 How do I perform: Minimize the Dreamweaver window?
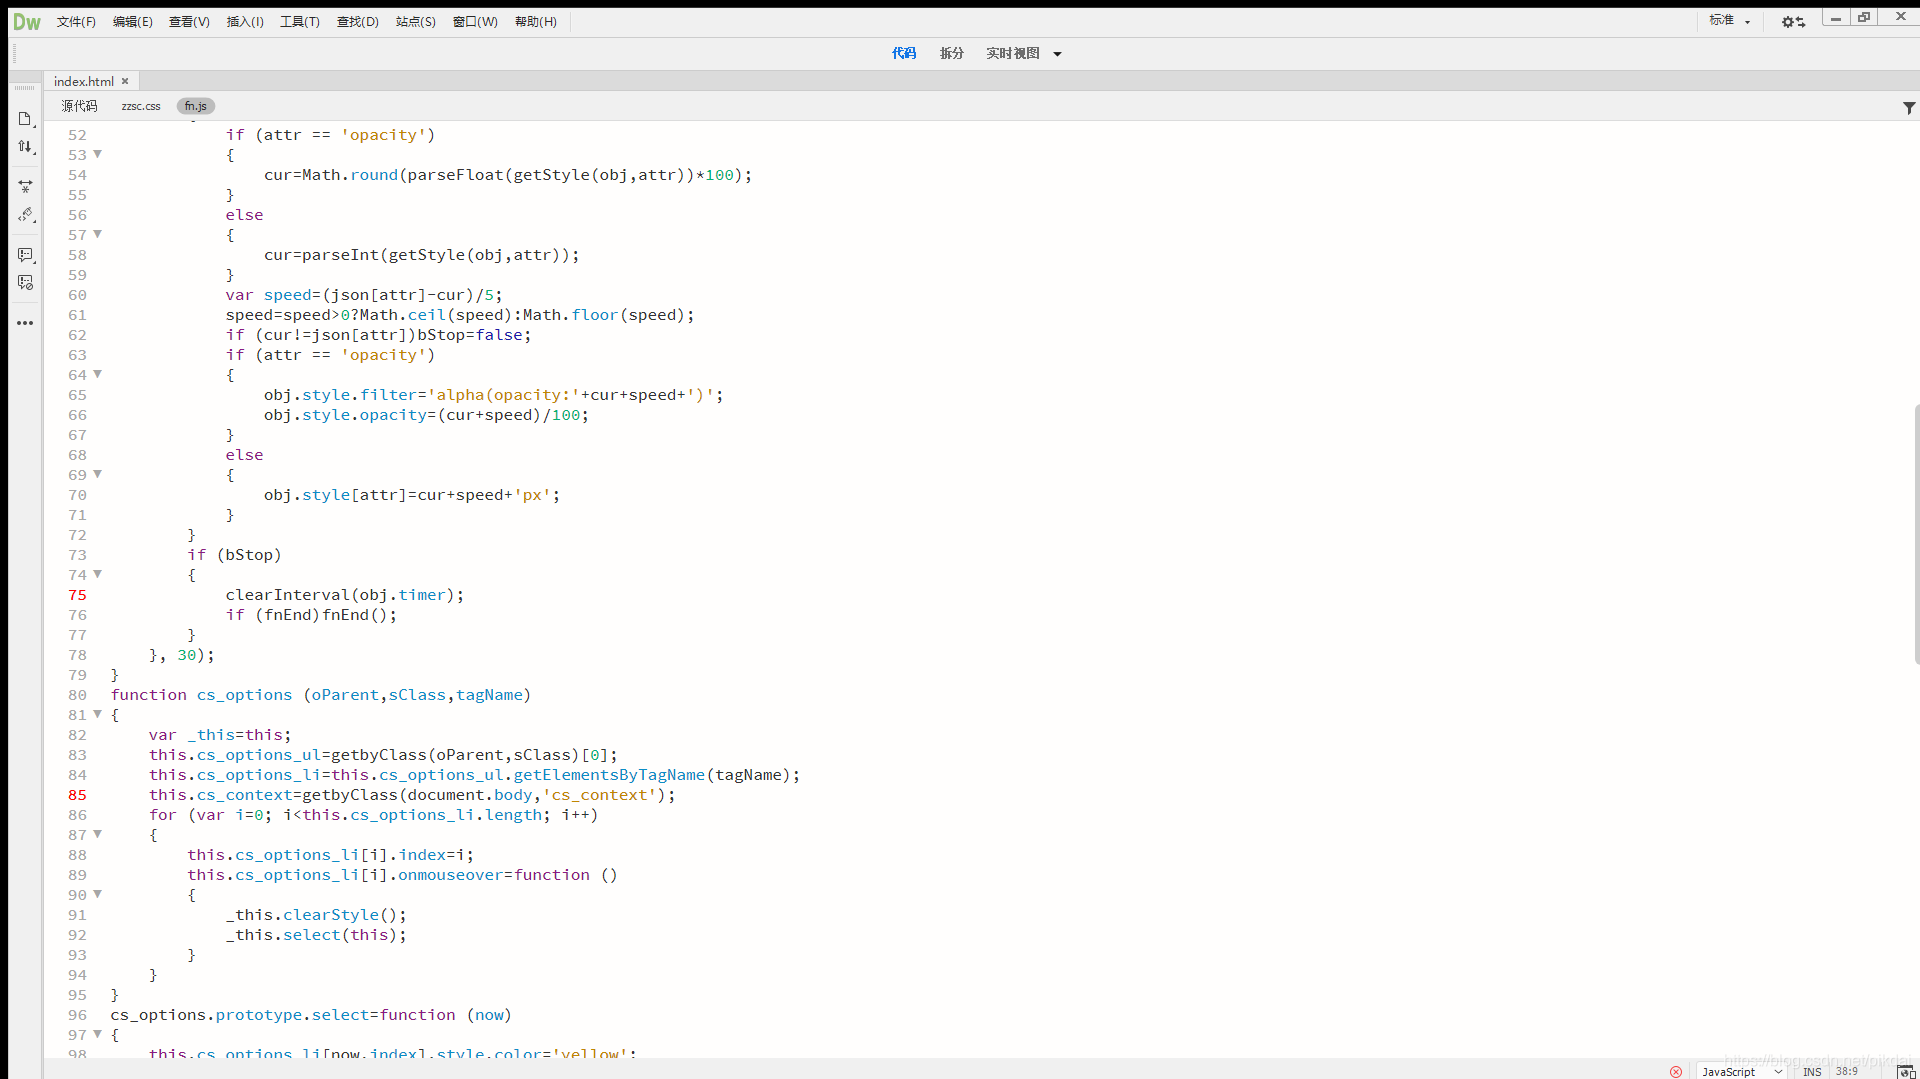[1836, 17]
